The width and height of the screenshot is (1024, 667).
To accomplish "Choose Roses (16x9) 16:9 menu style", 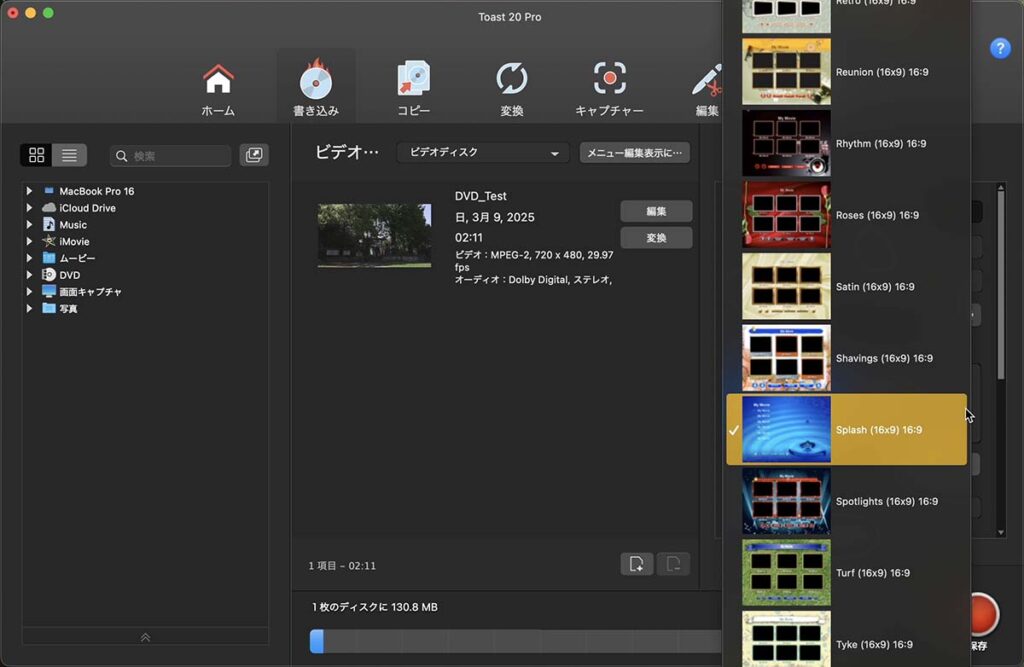I will coord(846,215).
